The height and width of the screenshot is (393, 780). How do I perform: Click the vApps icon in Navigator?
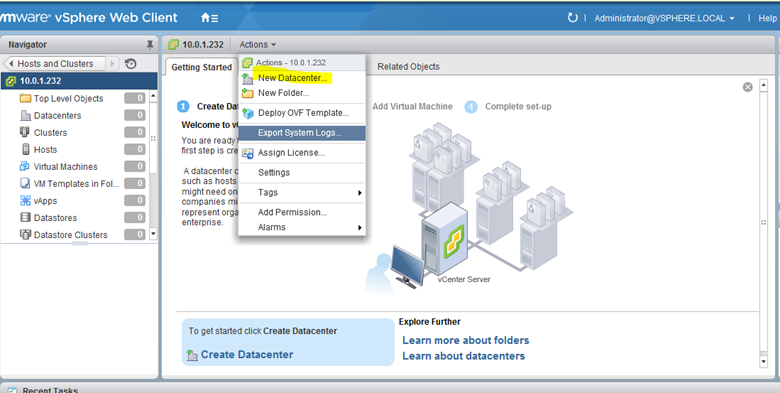[x=25, y=200]
